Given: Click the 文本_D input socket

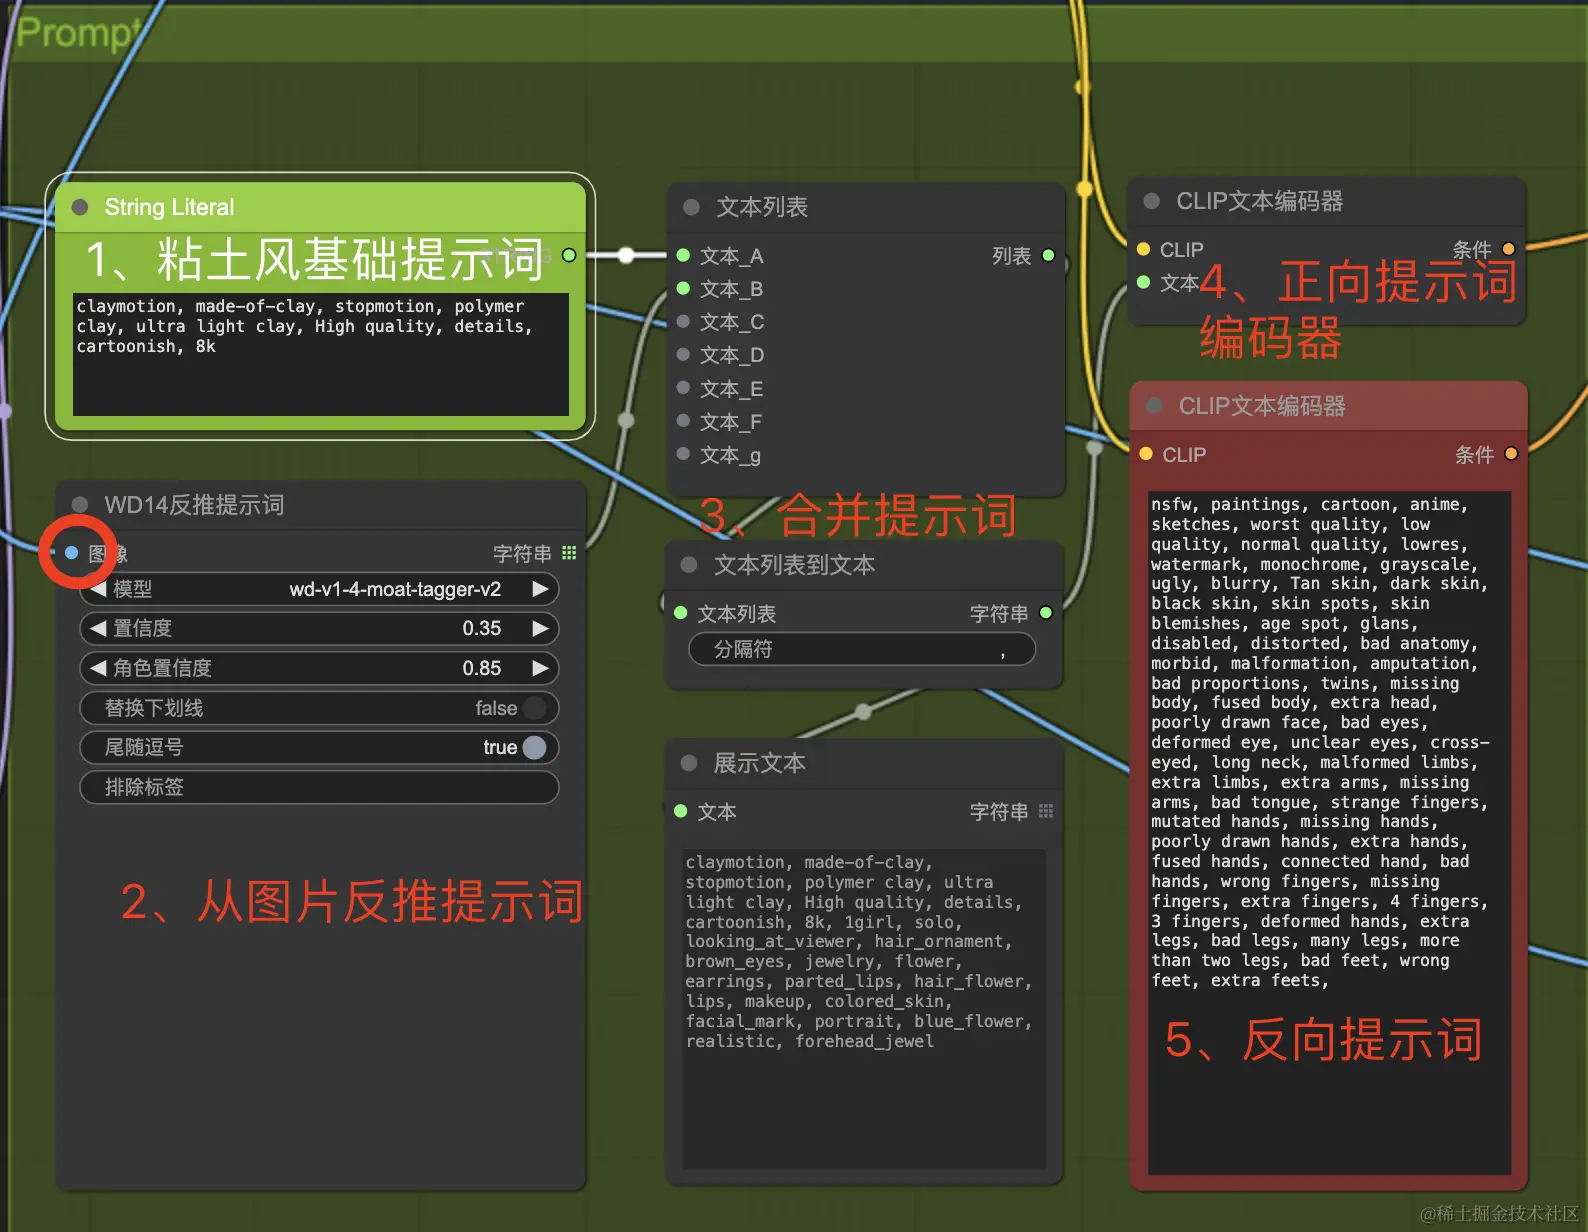Looking at the screenshot, I should click(683, 354).
